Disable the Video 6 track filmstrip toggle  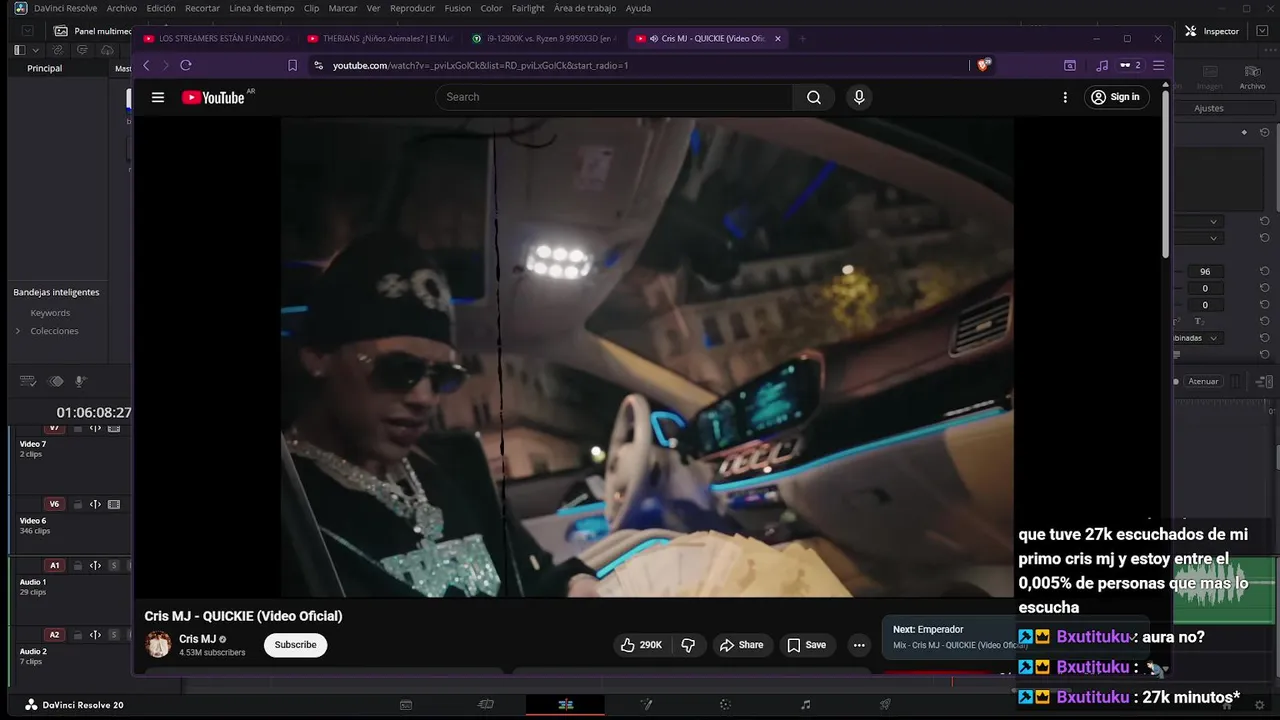(x=114, y=504)
